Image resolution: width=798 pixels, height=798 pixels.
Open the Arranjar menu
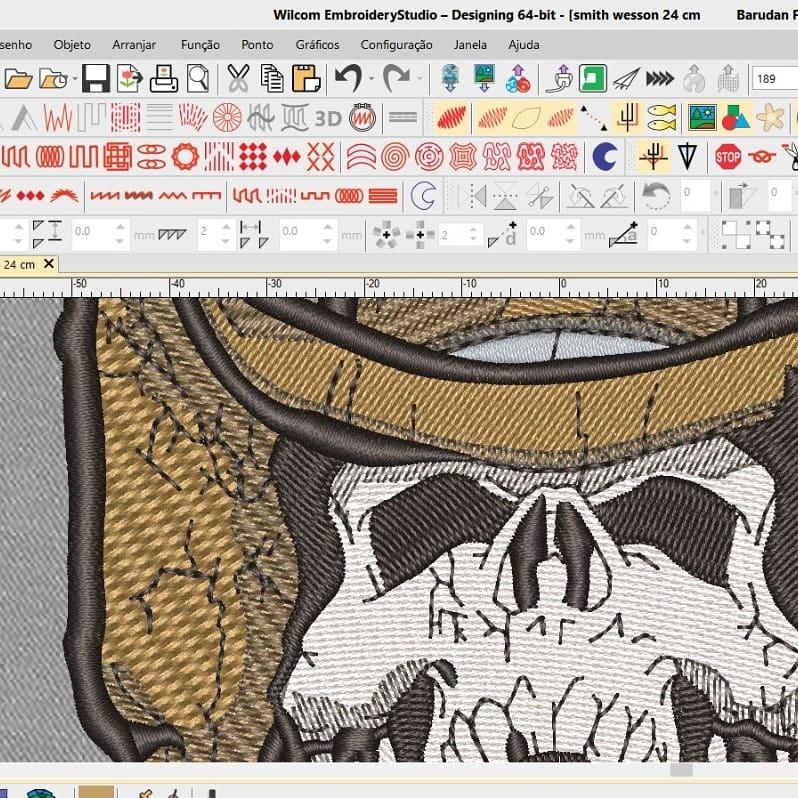134,45
